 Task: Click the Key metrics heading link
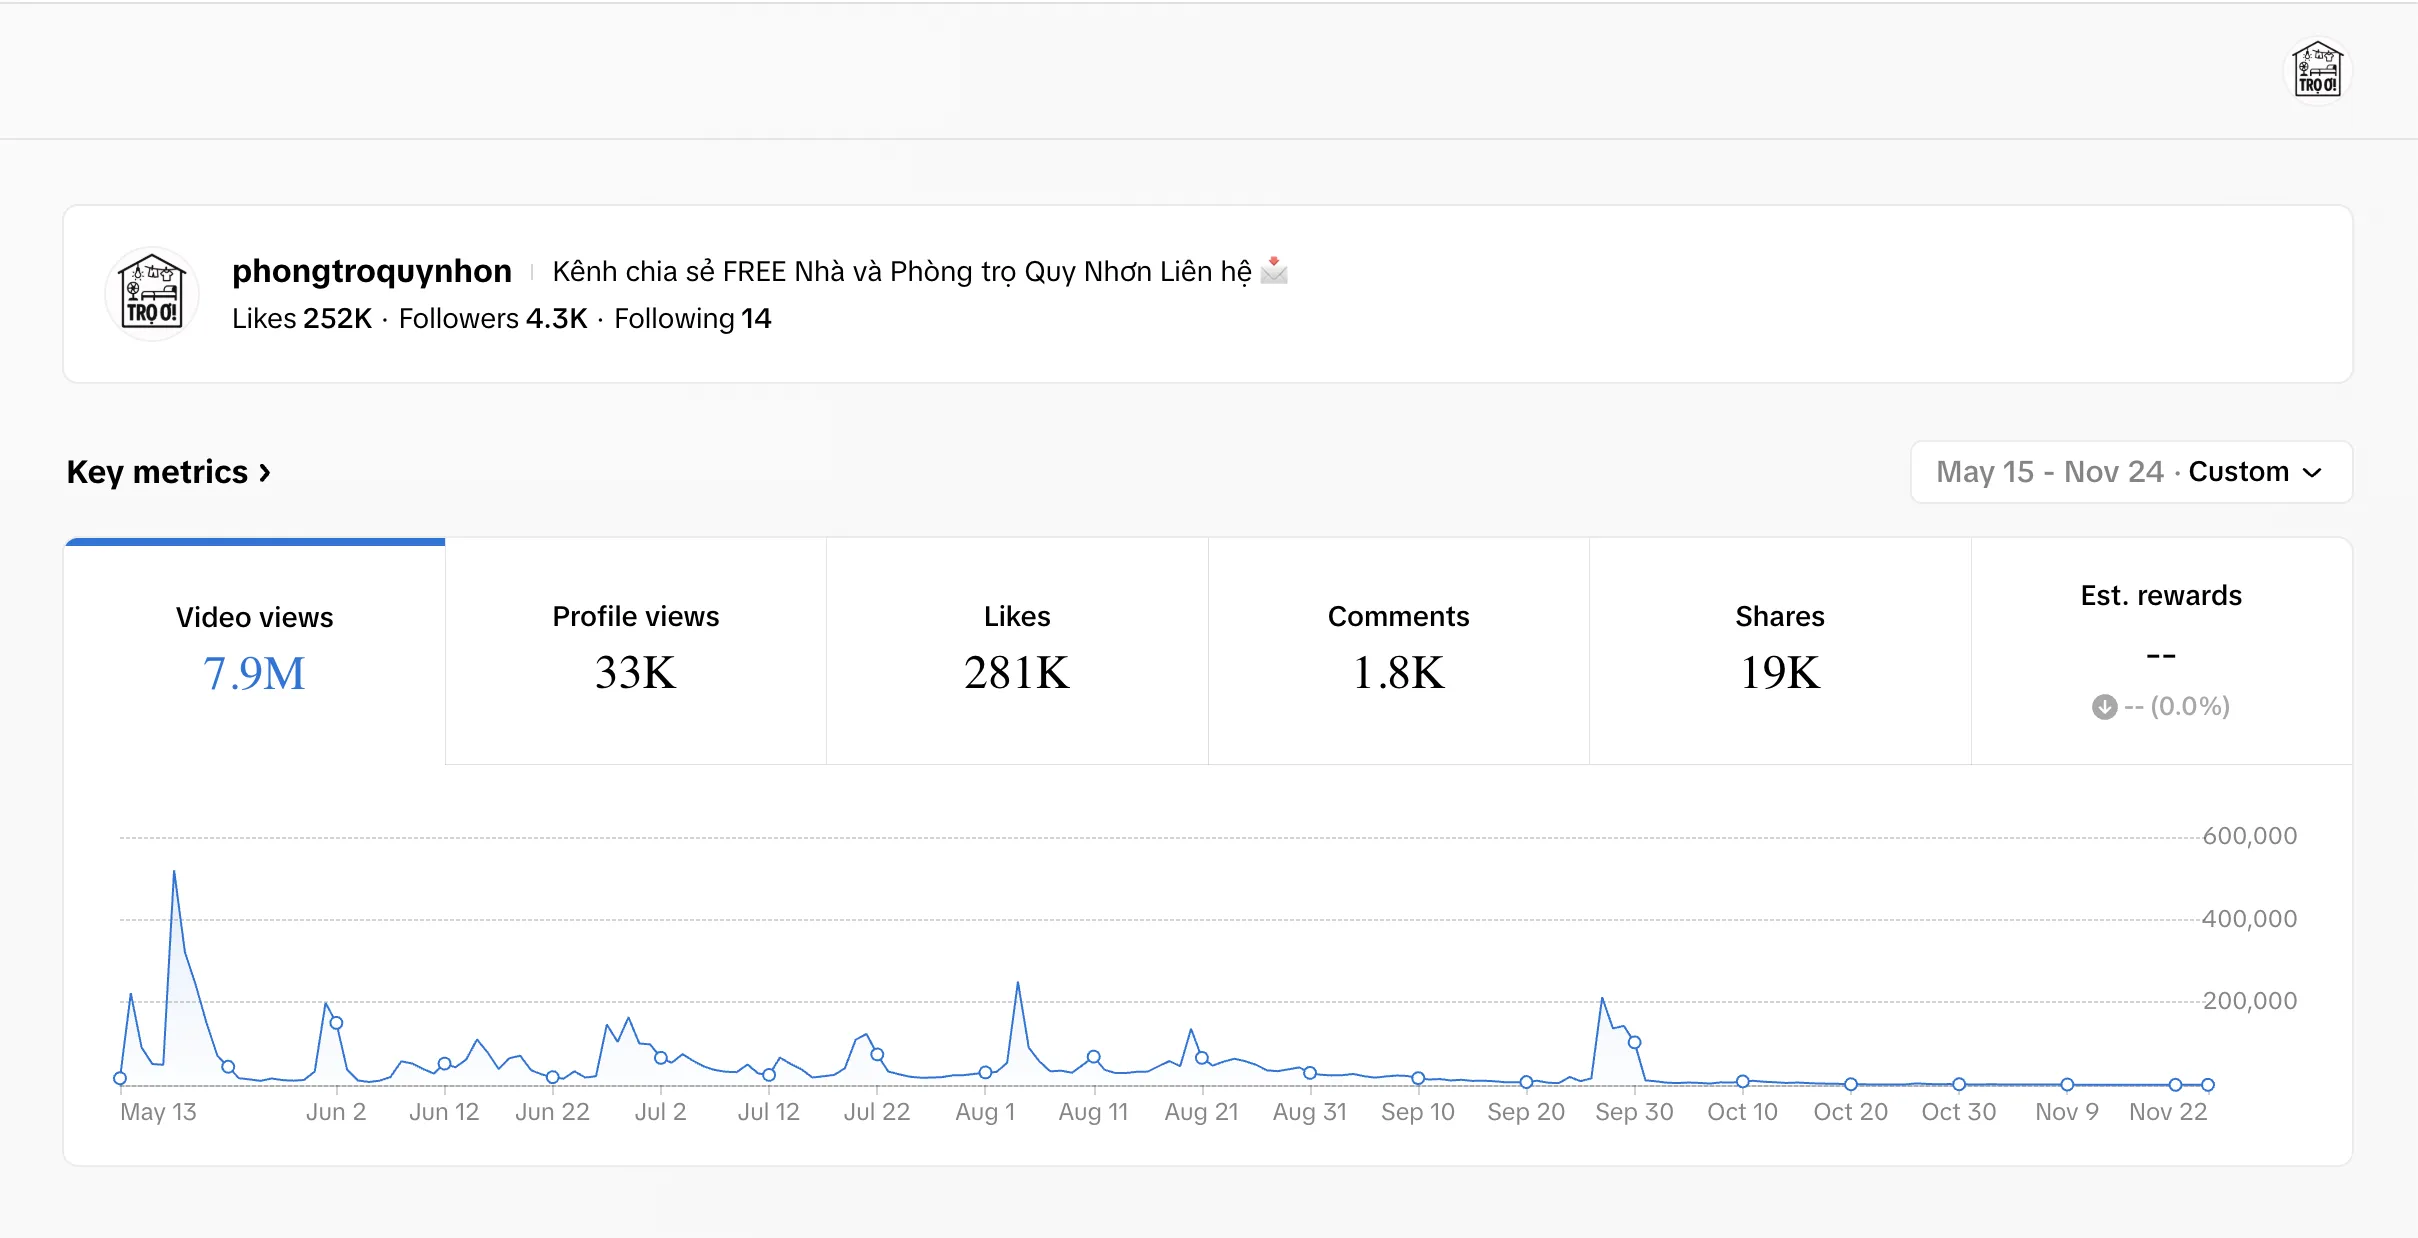(x=157, y=472)
